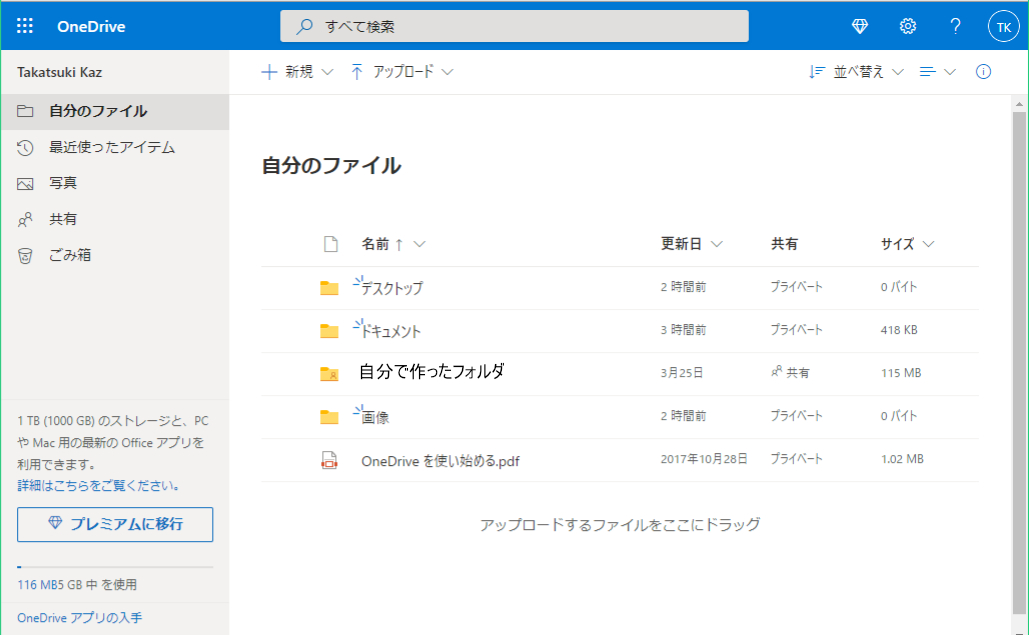
Task: Click the プレミアムに移行 button
Action: point(115,524)
